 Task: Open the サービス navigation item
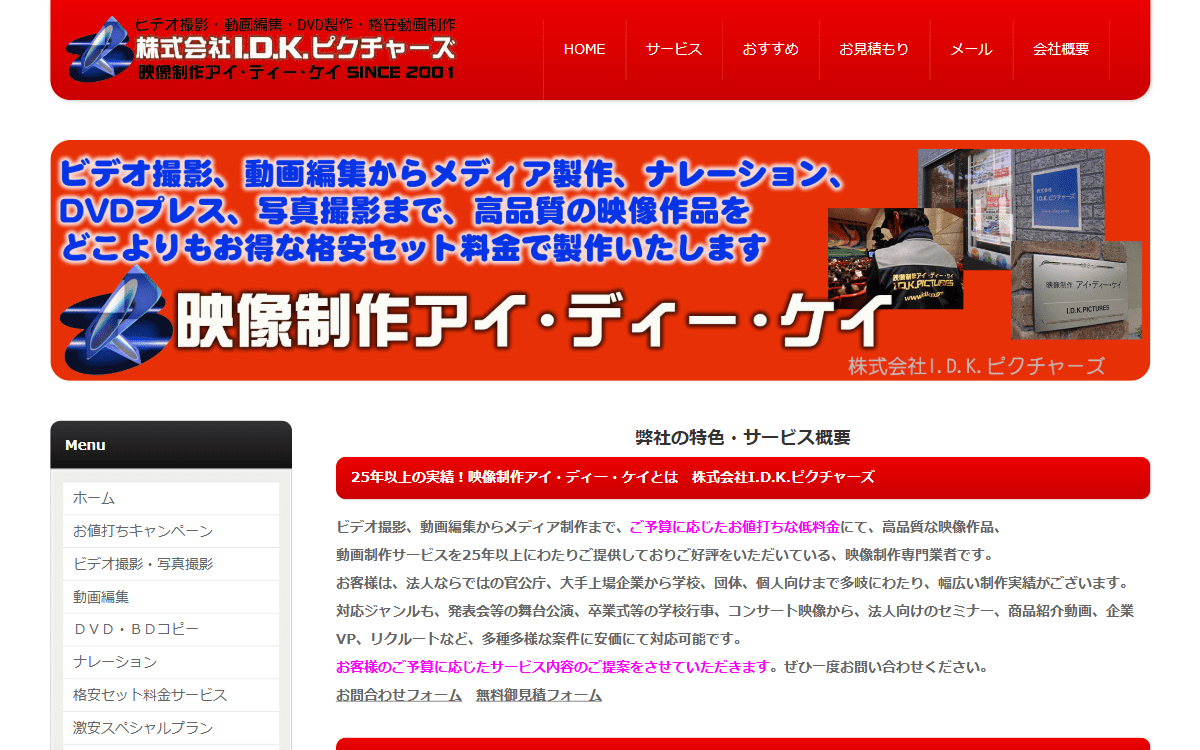674,49
